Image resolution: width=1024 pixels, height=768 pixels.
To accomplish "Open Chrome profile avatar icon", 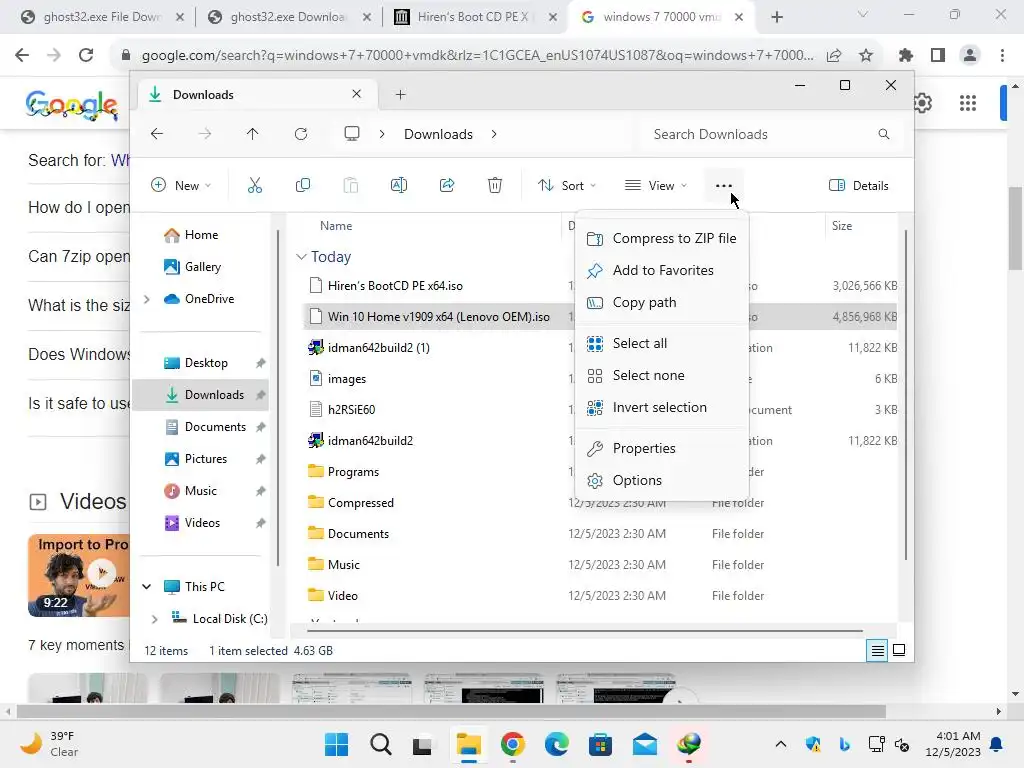I will pos(970,56).
